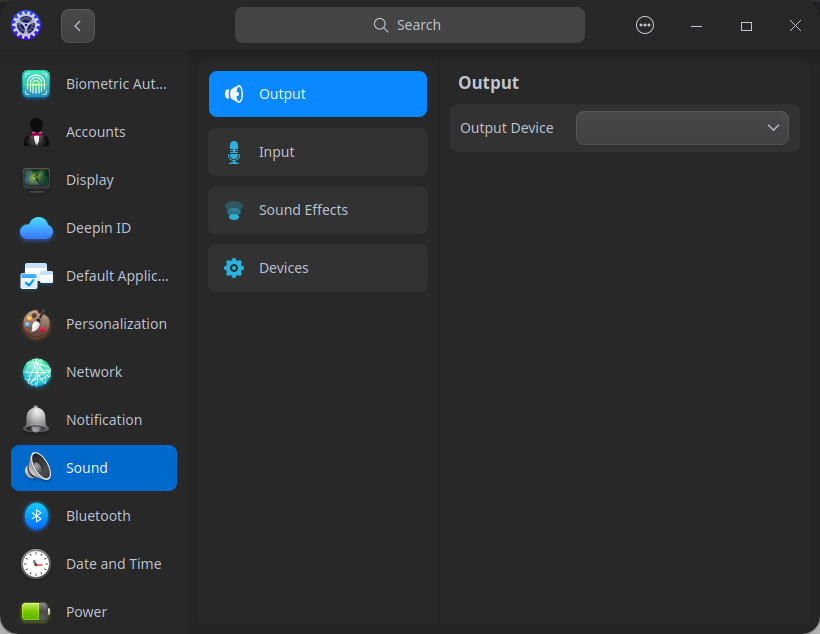Open the Bluetooth settings label

click(98, 516)
